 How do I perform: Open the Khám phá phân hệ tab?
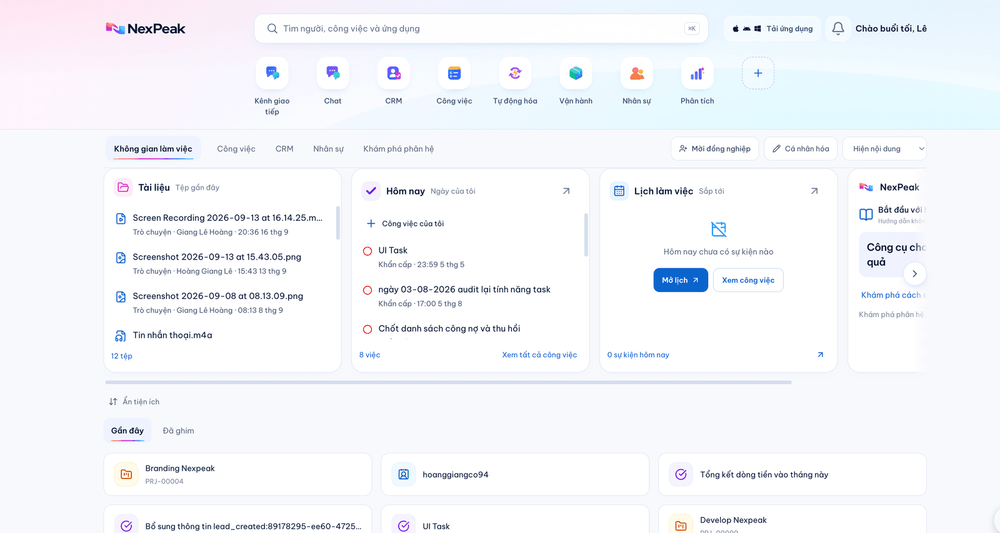pos(399,149)
